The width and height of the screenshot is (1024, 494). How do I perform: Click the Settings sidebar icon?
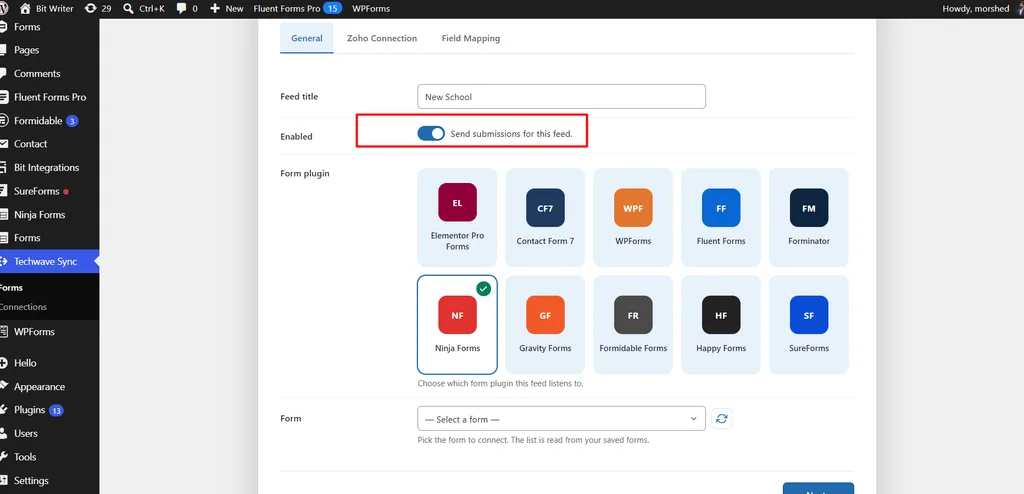click(x=3, y=480)
